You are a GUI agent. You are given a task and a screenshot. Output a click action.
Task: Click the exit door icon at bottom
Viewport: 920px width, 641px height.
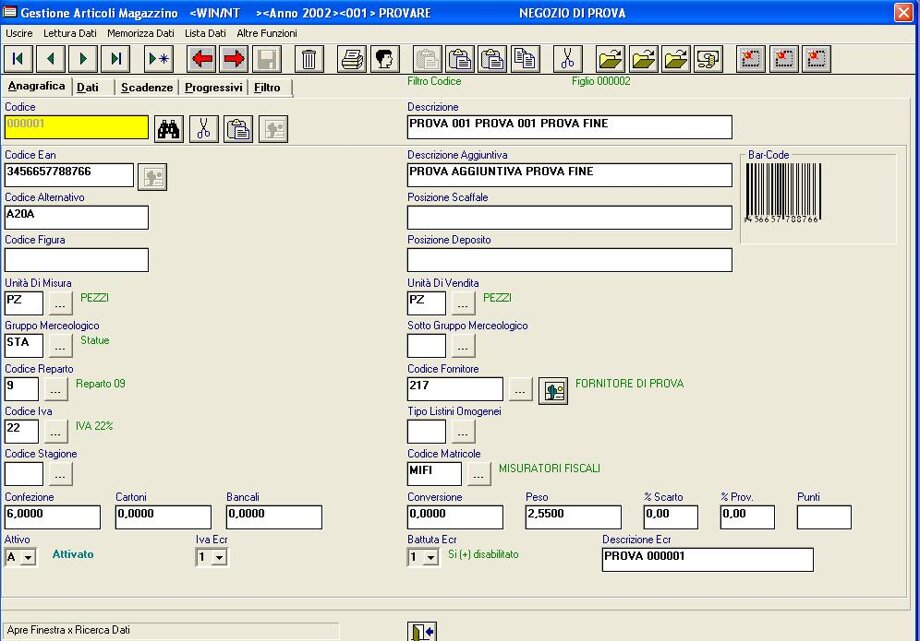pyautogui.click(x=422, y=631)
